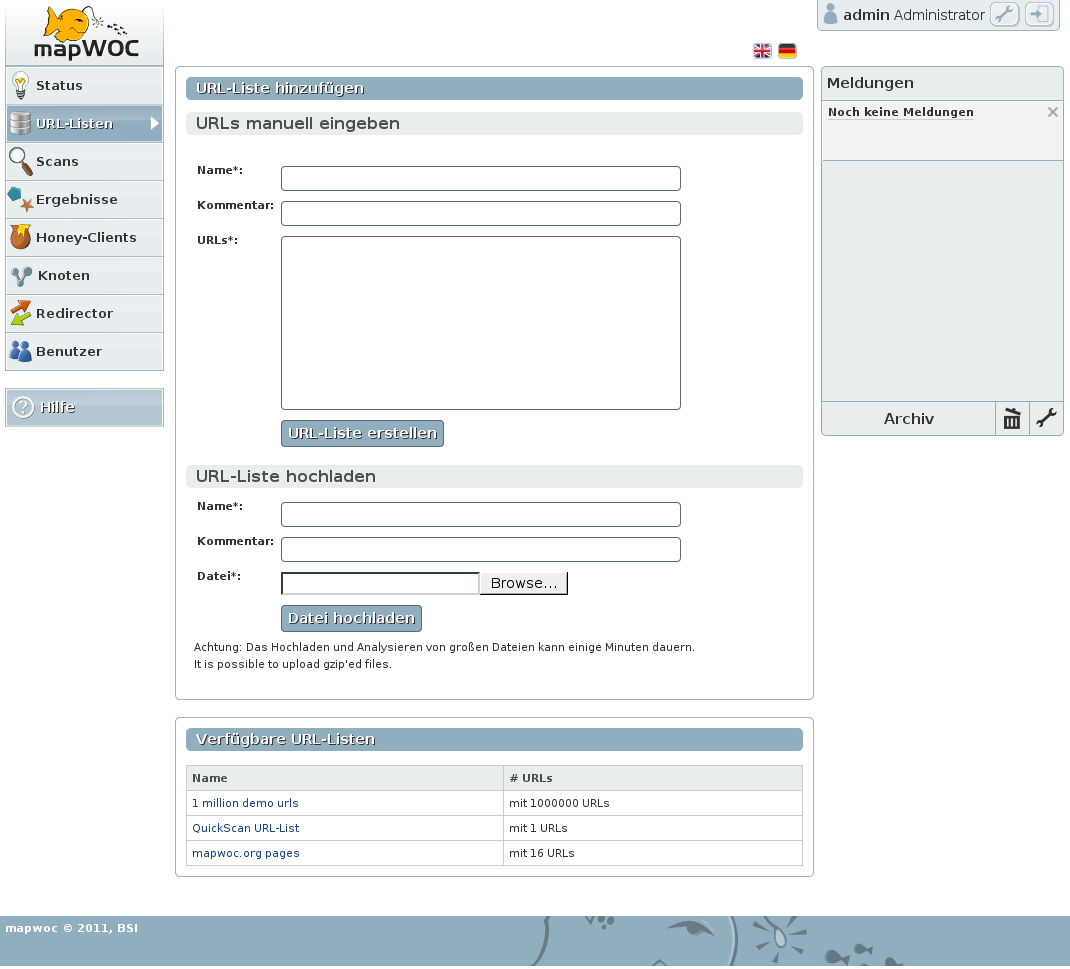Delete messages with trash icon
The image size is (1070, 969).
pos(1012,419)
